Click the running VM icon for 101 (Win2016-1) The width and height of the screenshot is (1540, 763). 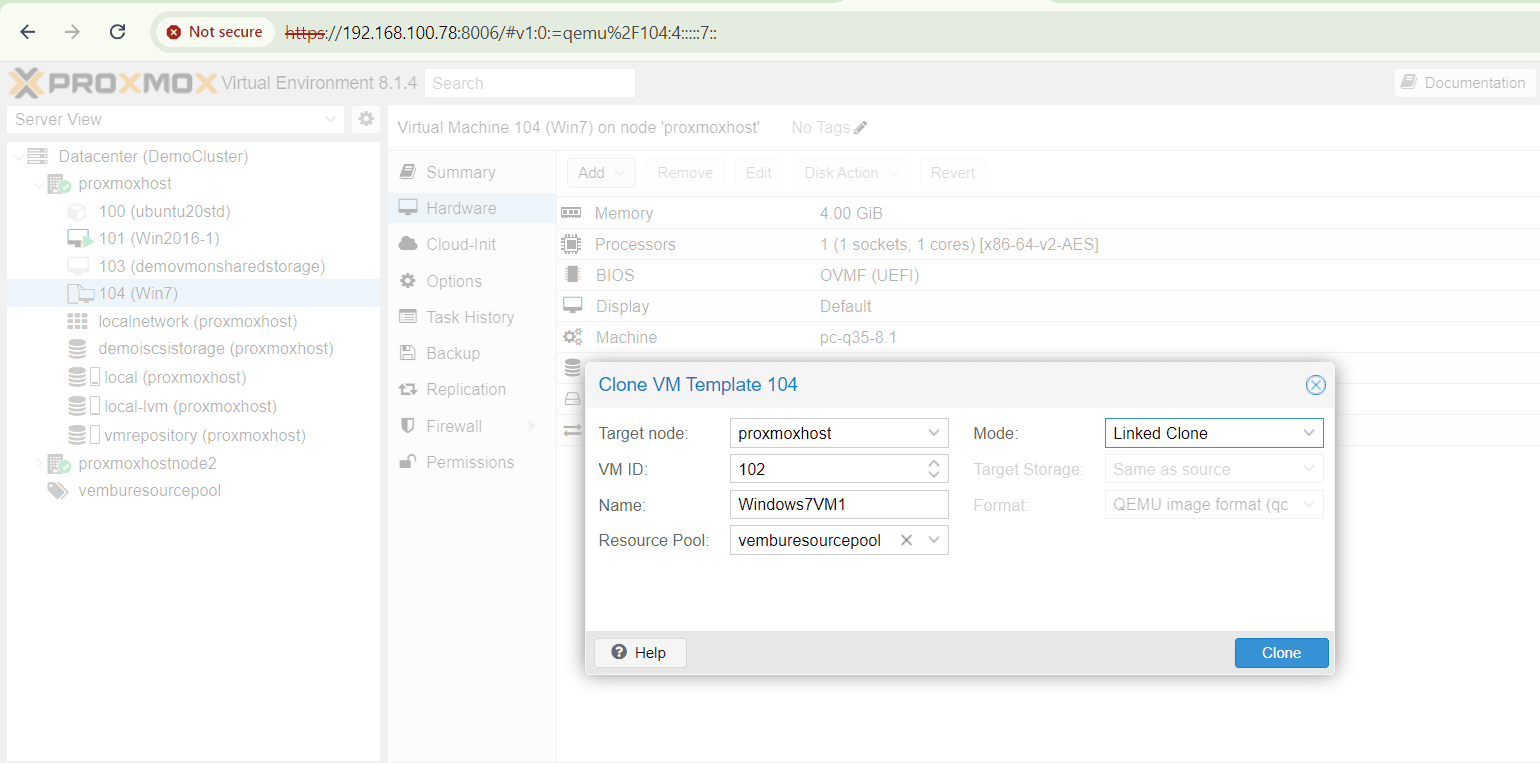(x=79, y=239)
